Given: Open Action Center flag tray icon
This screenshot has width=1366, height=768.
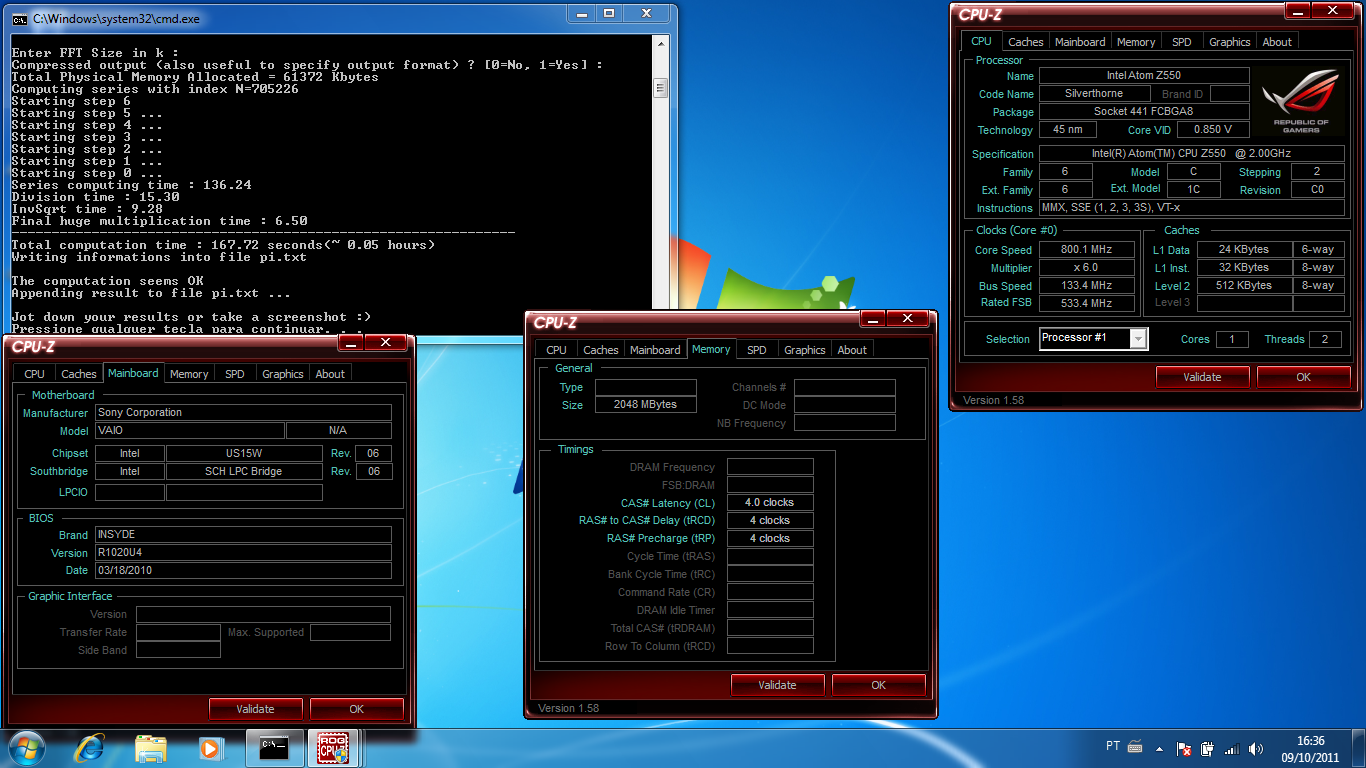Looking at the screenshot, I should 1184,748.
